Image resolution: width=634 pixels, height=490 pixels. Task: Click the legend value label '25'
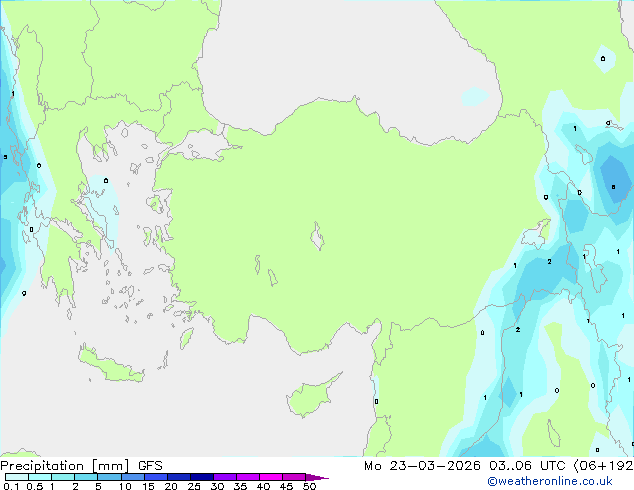(x=194, y=486)
